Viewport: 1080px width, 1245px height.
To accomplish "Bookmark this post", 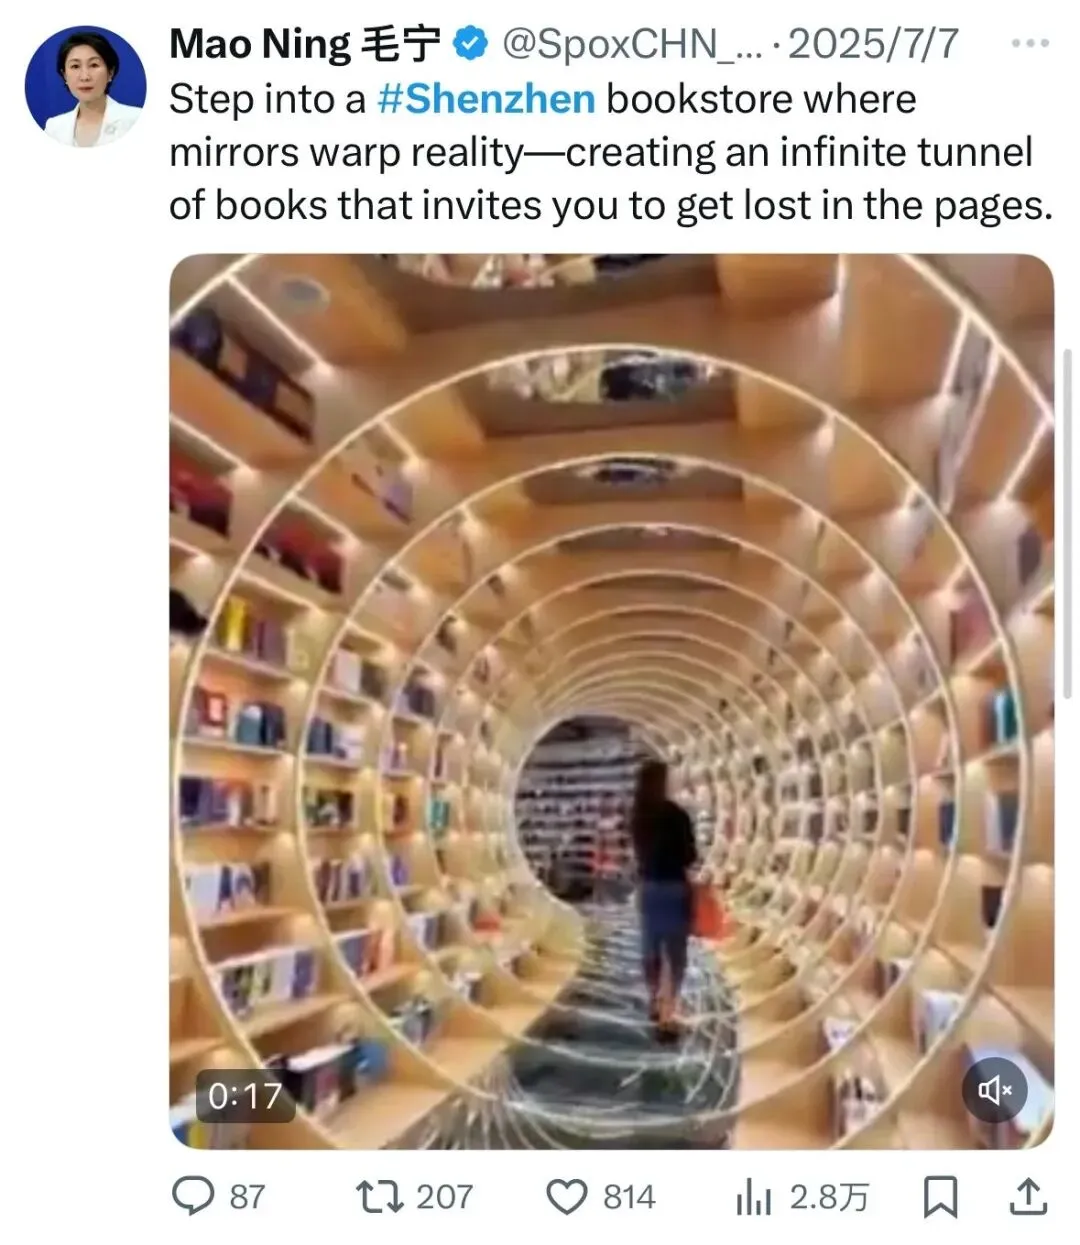I will [939, 1197].
